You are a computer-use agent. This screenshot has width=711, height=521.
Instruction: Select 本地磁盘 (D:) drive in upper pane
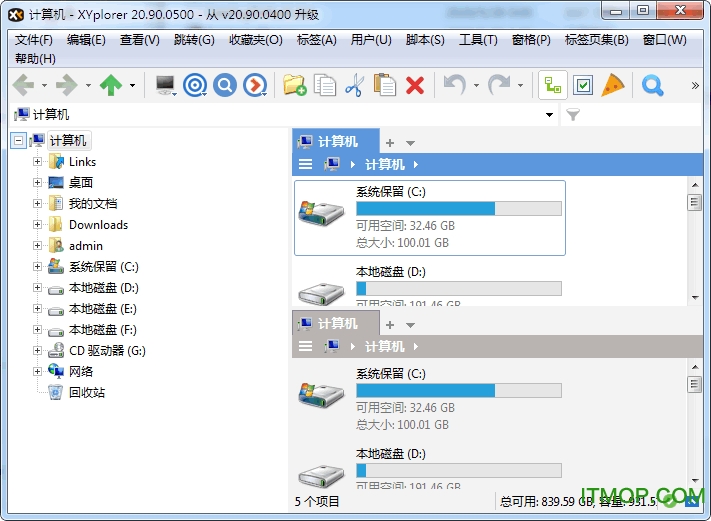coord(430,284)
